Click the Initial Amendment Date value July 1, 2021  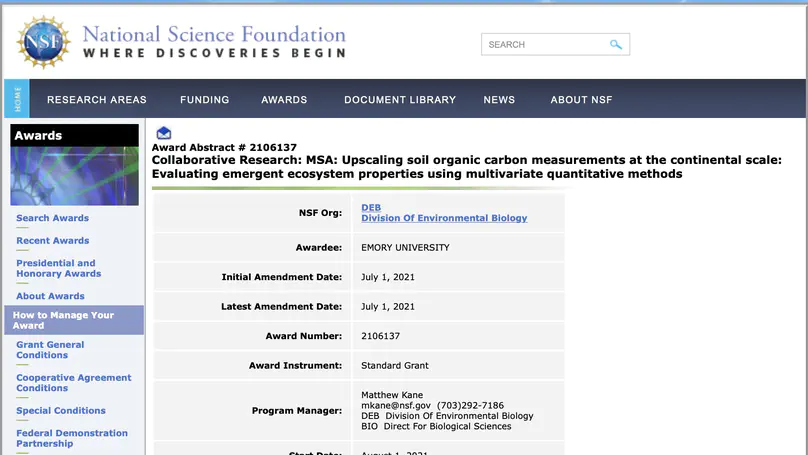pyautogui.click(x=388, y=277)
